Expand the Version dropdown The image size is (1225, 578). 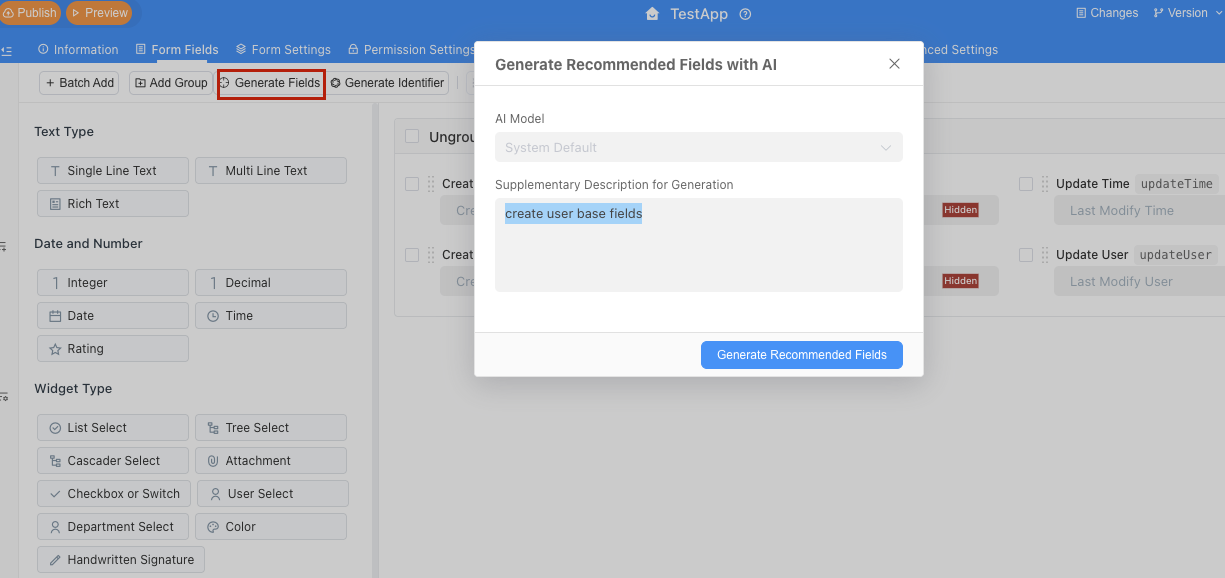[1187, 13]
